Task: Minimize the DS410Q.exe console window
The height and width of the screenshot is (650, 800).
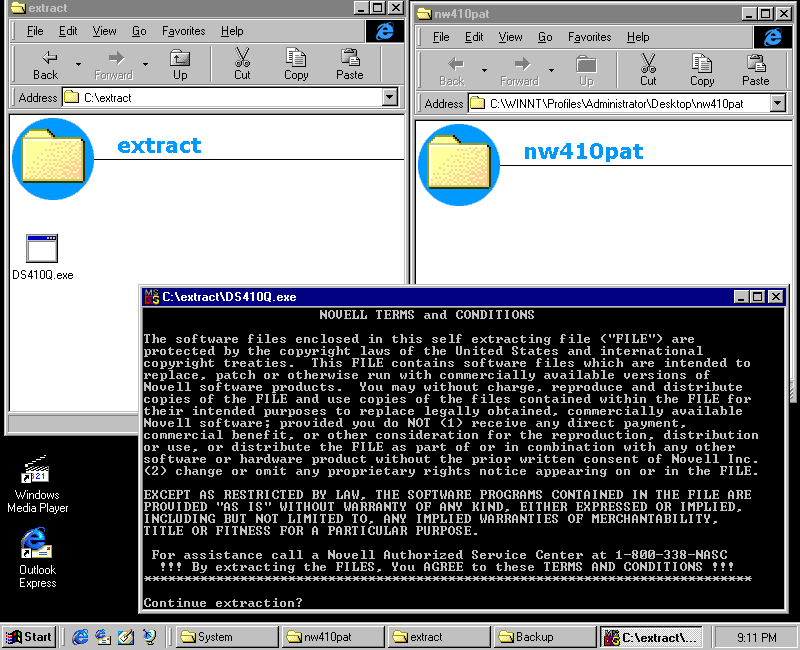Action: click(741, 296)
